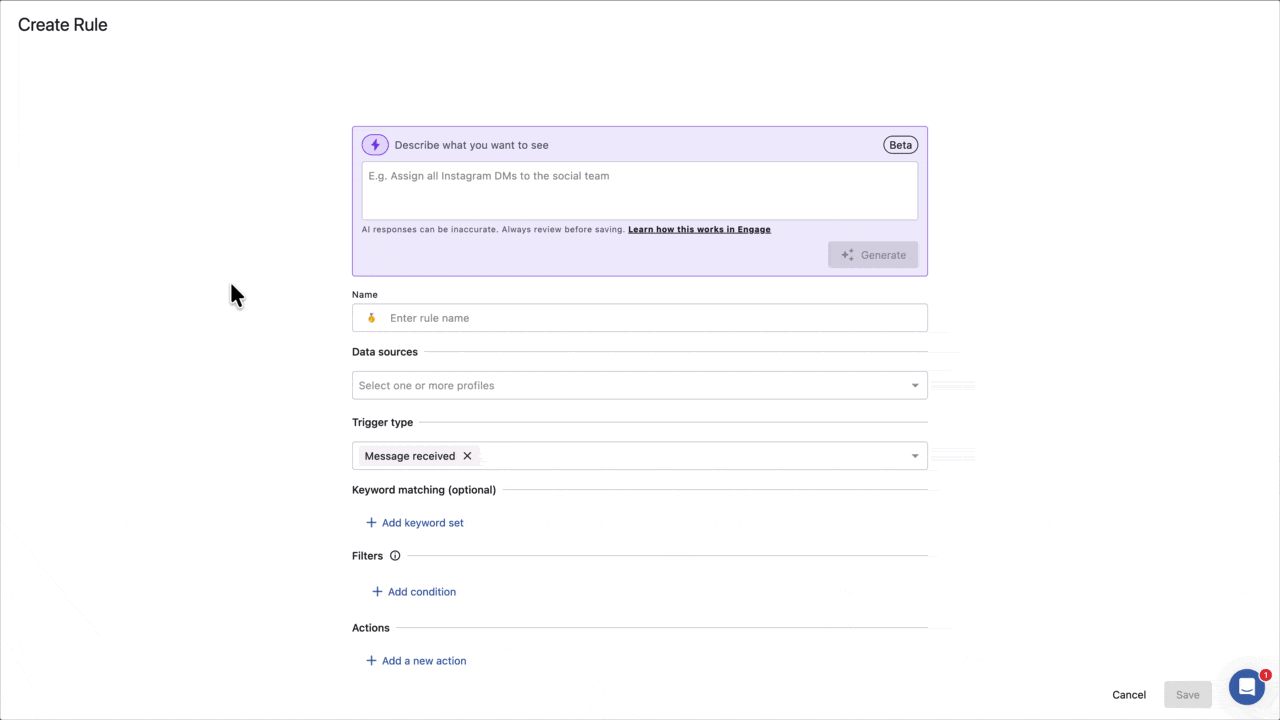Click the Save button
Screen dimensions: 1280x720
tap(1187, 694)
